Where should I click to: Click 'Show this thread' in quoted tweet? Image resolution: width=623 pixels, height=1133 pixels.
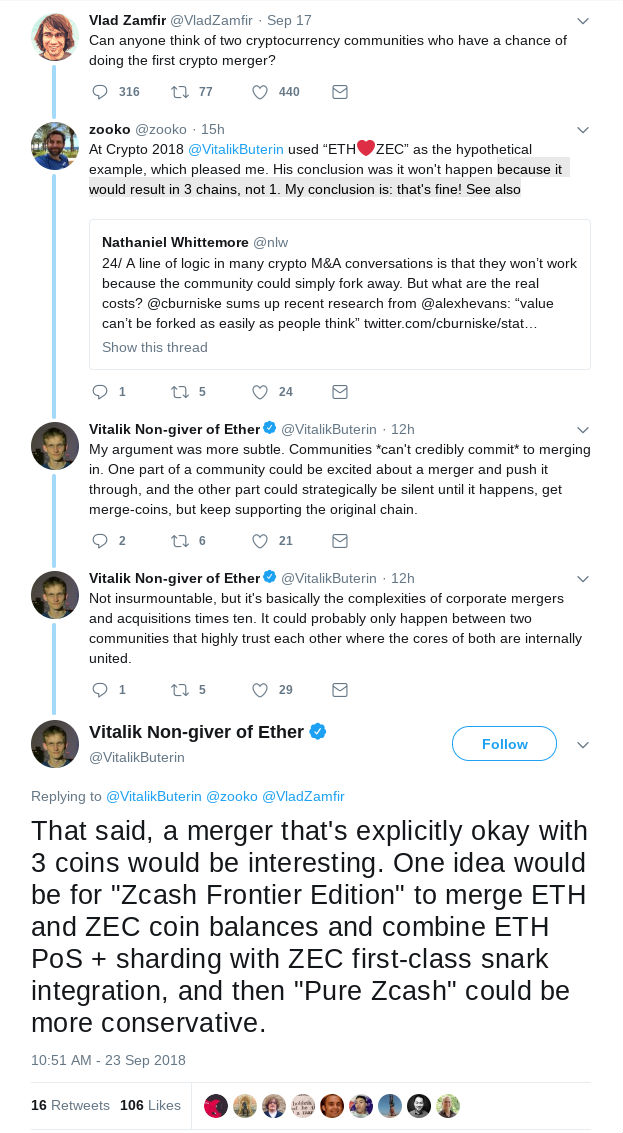pos(155,347)
